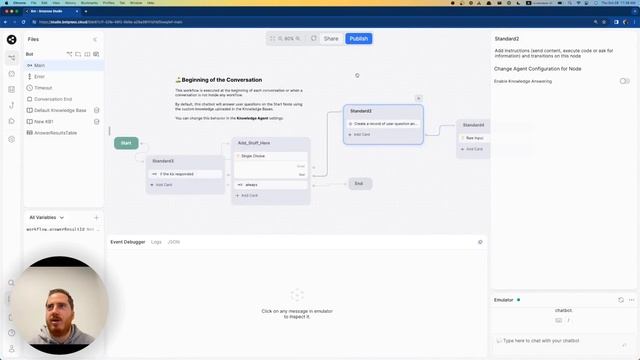Click the 80% zoom level
Image resolution: width=640 pixels, height=360 pixels.
click(x=289, y=38)
